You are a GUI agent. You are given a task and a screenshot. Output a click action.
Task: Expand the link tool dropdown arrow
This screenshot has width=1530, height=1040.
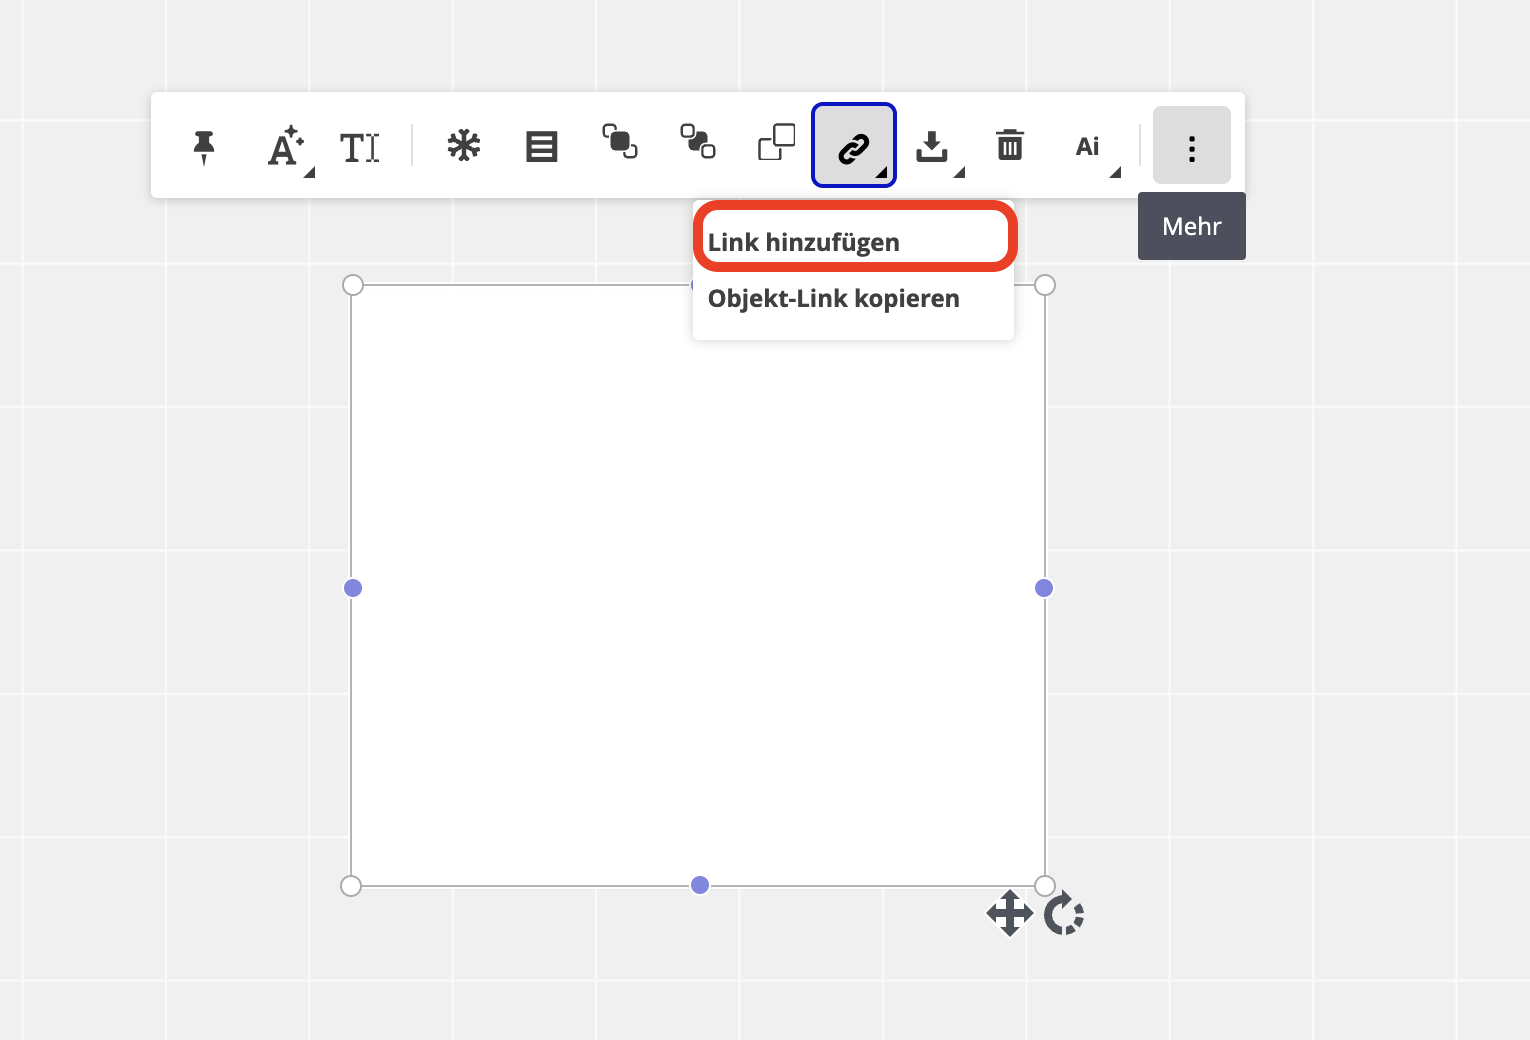click(x=882, y=173)
